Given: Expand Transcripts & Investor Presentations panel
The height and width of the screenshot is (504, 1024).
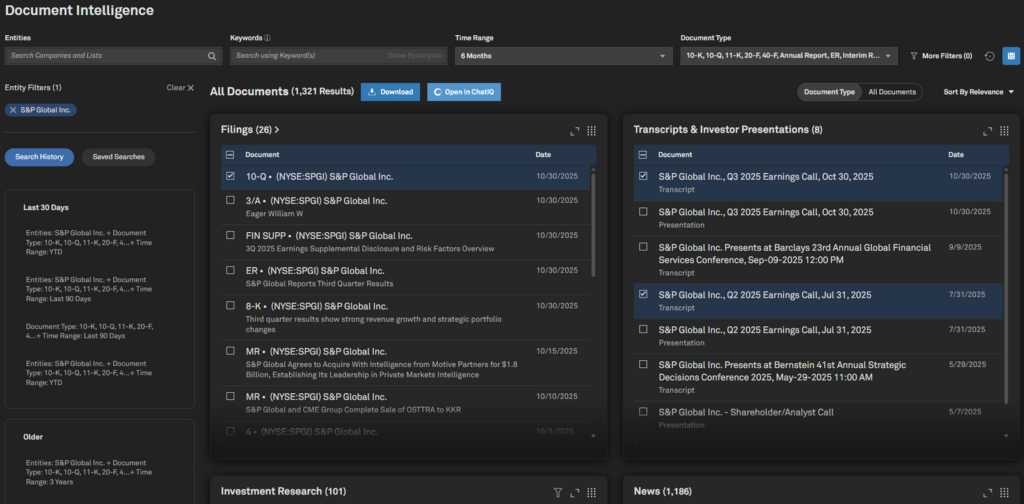Looking at the screenshot, I should pyautogui.click(x=987, y=131).
